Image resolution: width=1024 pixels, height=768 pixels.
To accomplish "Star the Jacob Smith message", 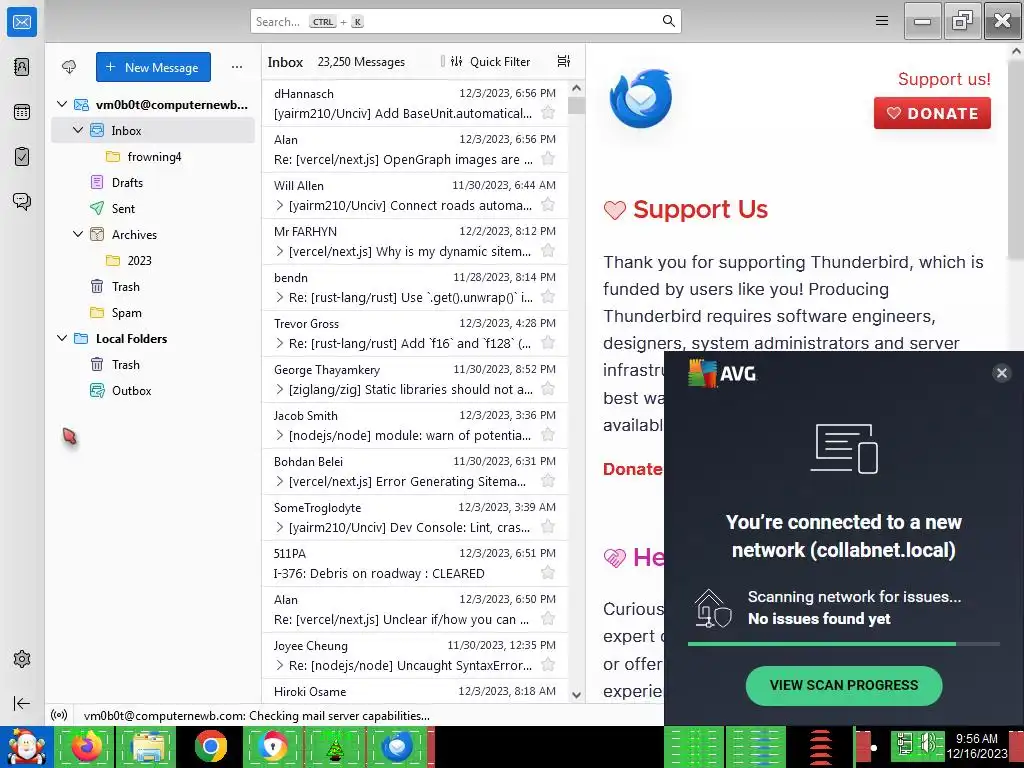I will coord(549,435).
